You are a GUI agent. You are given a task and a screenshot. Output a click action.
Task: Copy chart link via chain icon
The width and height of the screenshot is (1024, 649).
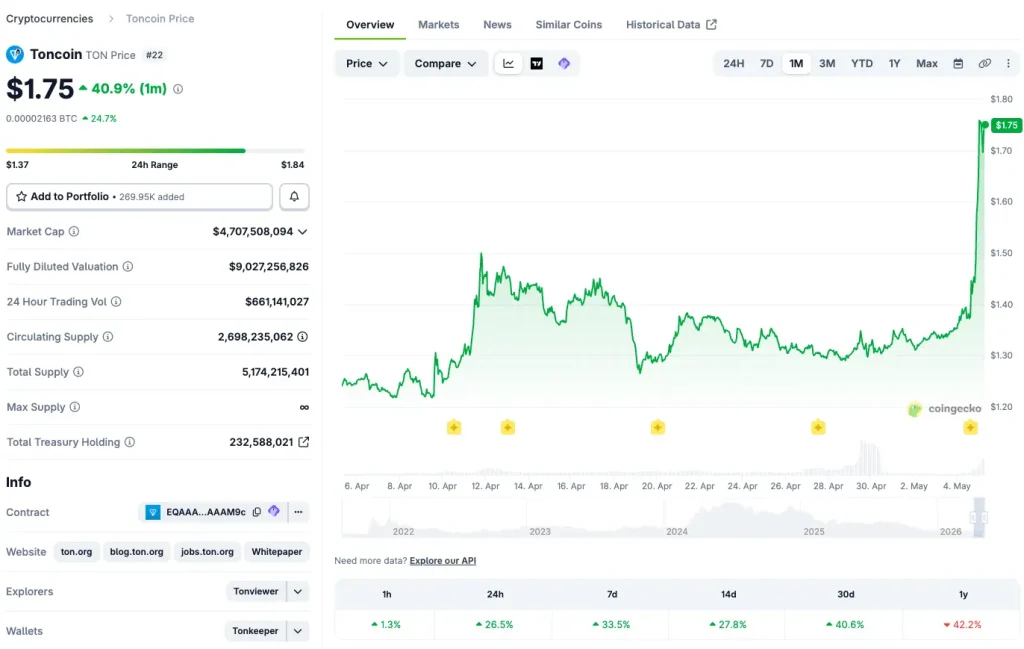[984, 63]
